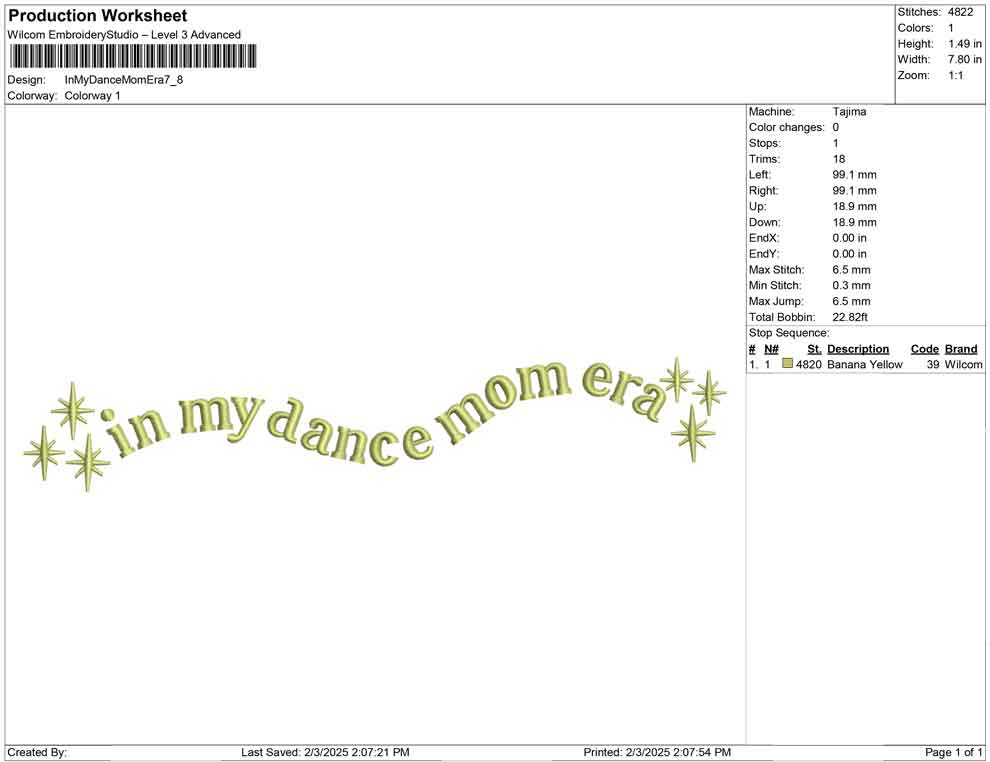The width and height of the screenshot is (990, 762).
Task: Open the Colorway 1 selector
Action: point(92,95)
